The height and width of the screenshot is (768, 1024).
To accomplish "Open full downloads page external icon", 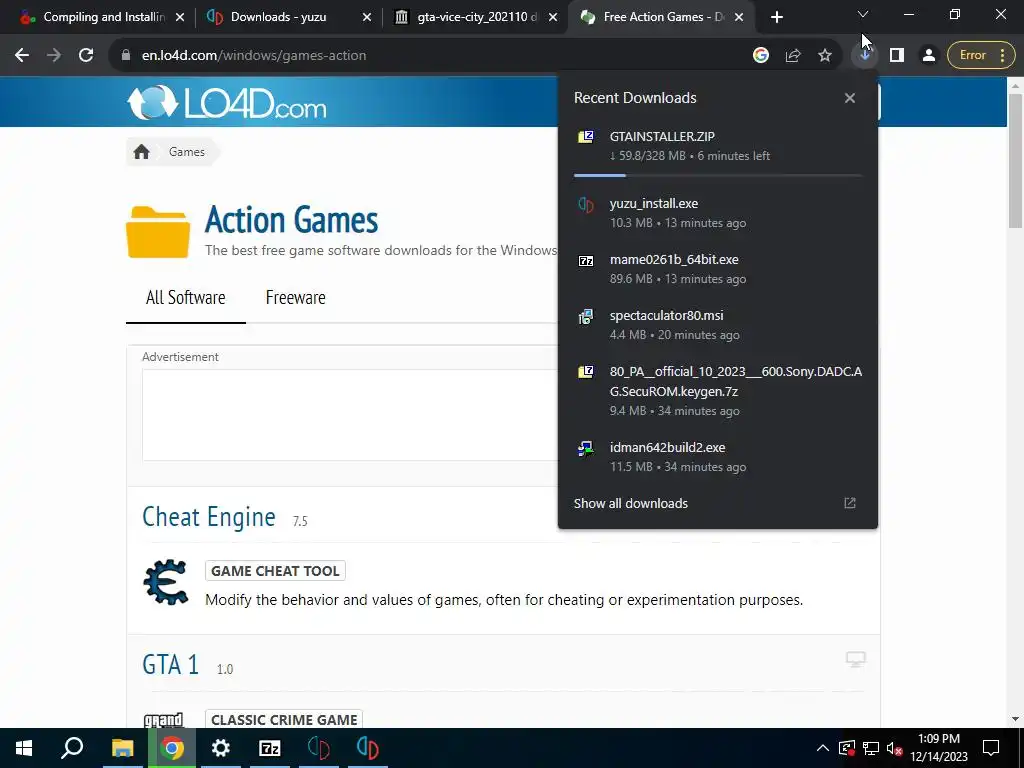I will pyautogui.click(x=850, y=503).
